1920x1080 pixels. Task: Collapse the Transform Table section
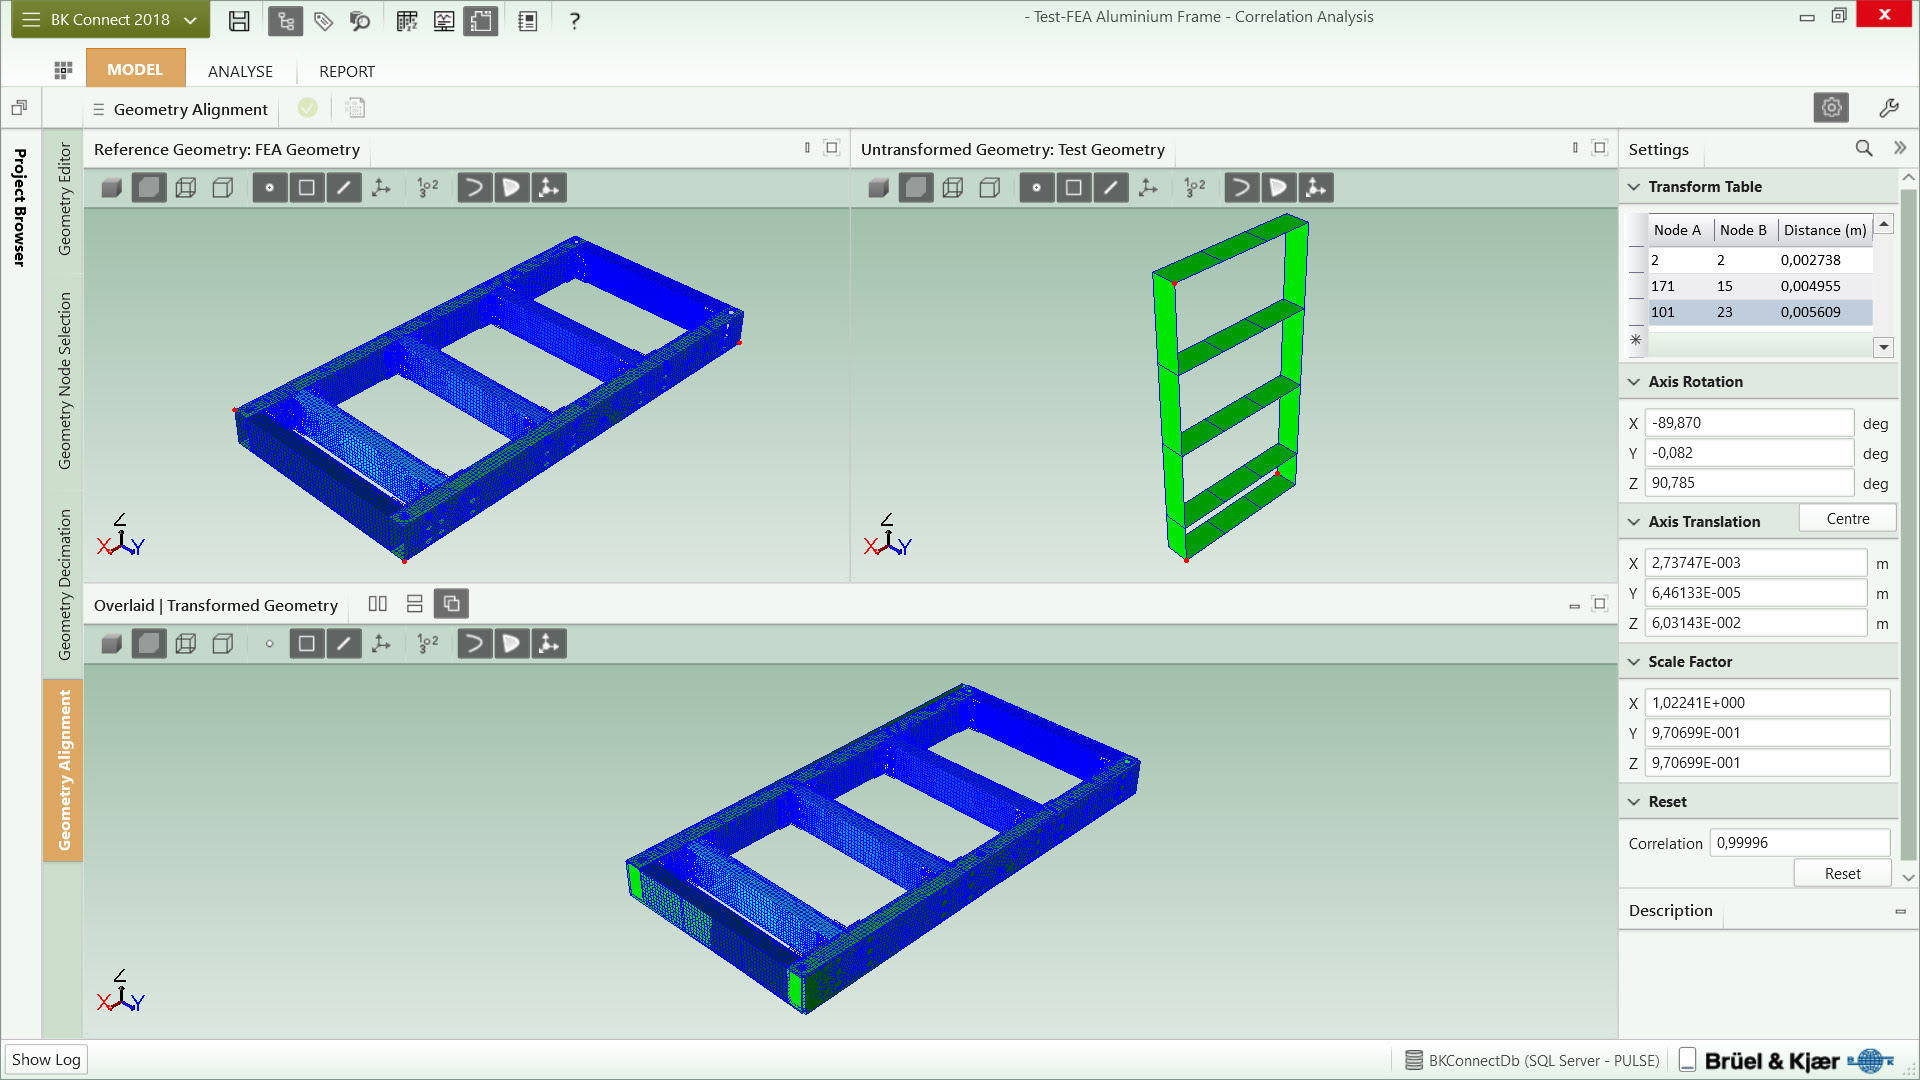click(x=1634, y=187)
